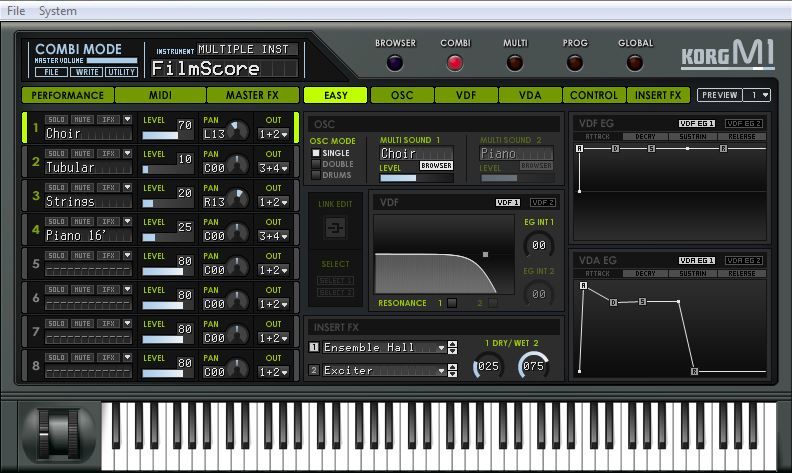Toggle IFX on the Strings timbre
Screen dimensions: 792x473
[109, 187]
